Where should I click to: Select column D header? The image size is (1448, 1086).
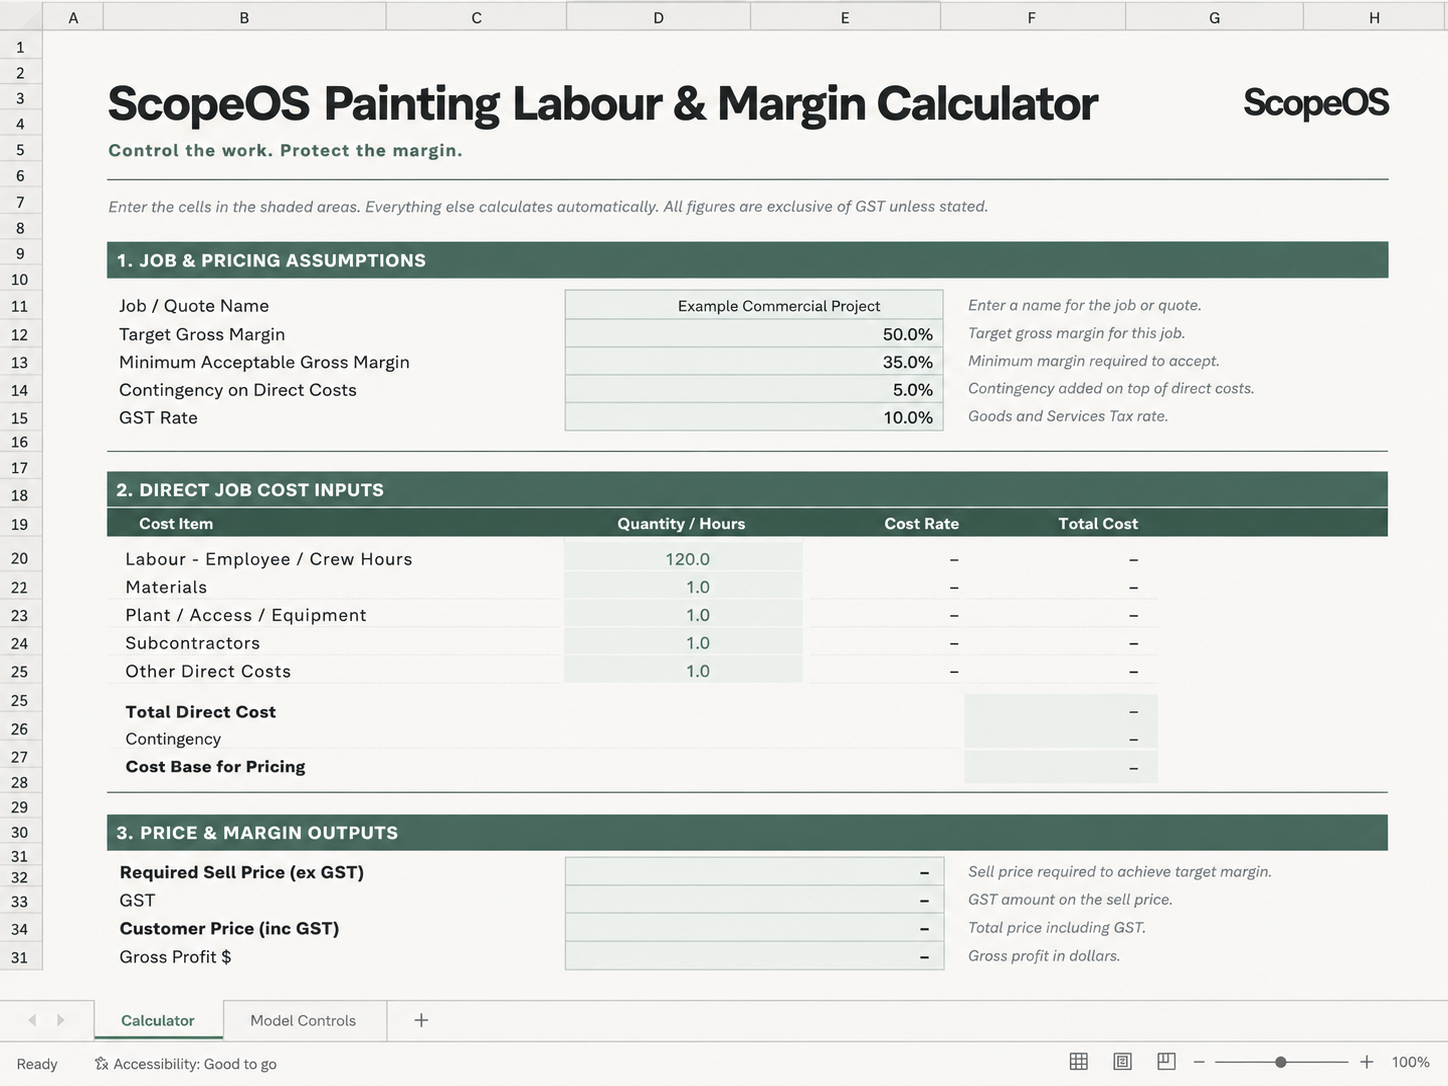[658, 17]
